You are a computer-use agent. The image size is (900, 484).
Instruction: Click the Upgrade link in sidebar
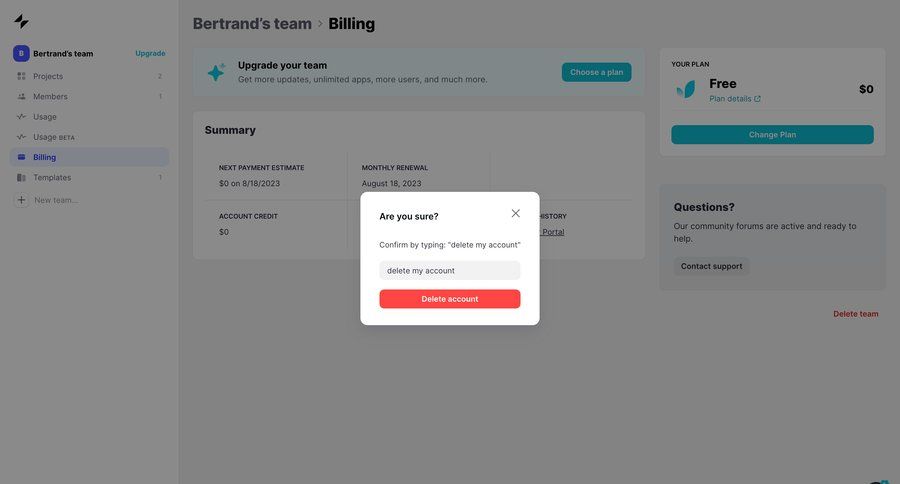[x=150, y=53]
